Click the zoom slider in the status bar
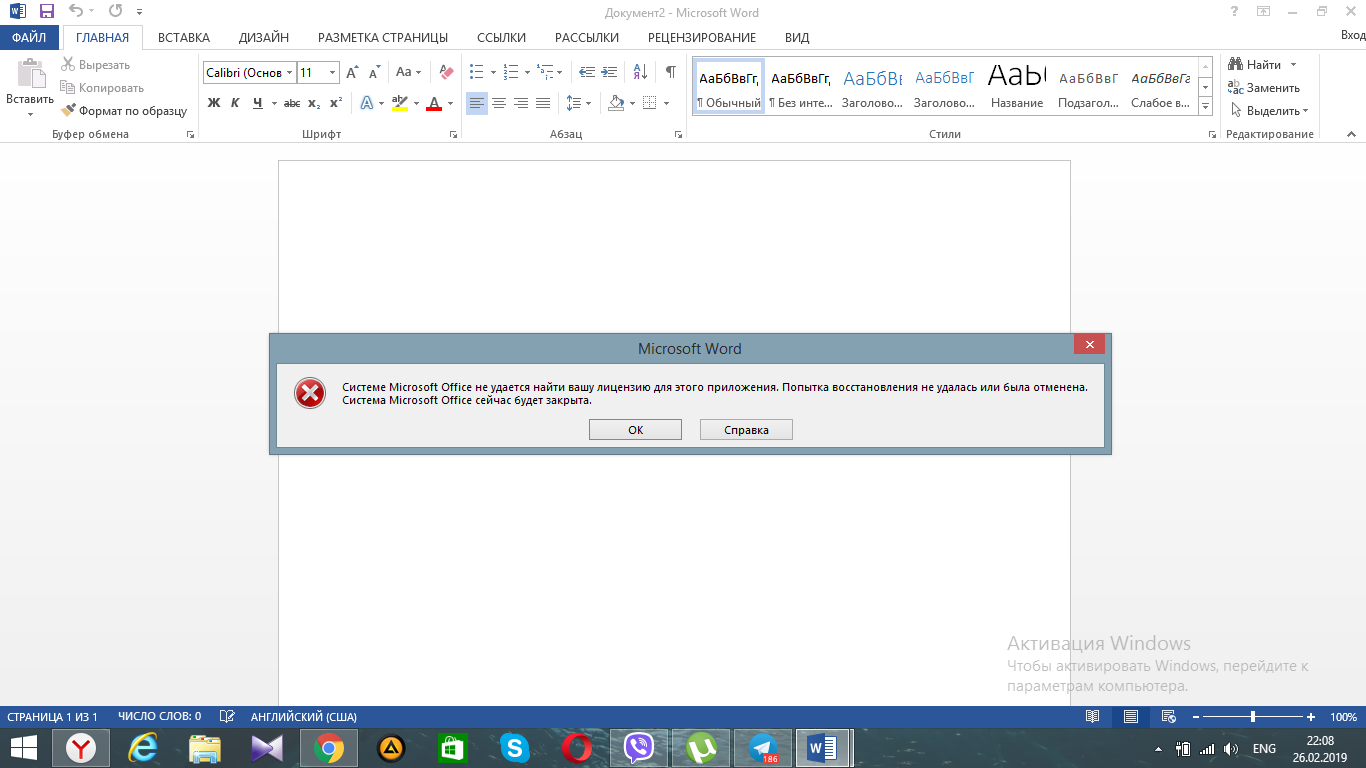The image size is (1366, 768). click(x=1253, y=717)
